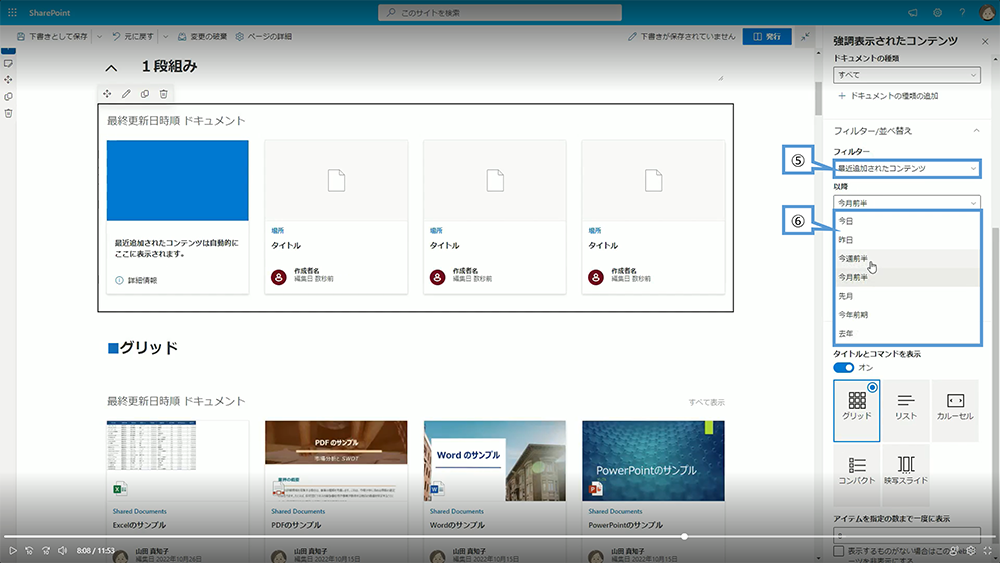This screenshot has height=563, width=1000.
Task: Open the ドキュメントの種類 すべて dropdown
Action: click(906, 75)
